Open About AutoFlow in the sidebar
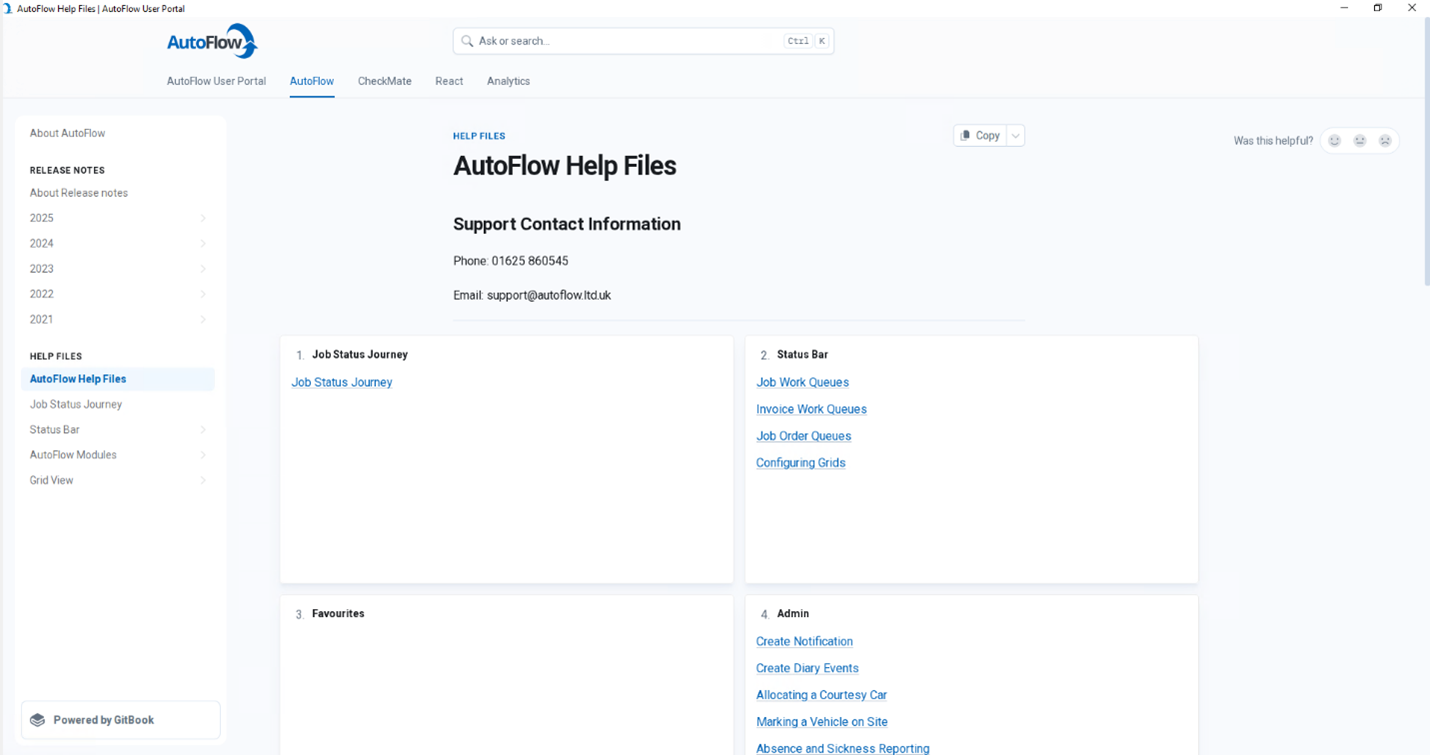Viewport: 1430px width, 755px height. tap(67, 133)
